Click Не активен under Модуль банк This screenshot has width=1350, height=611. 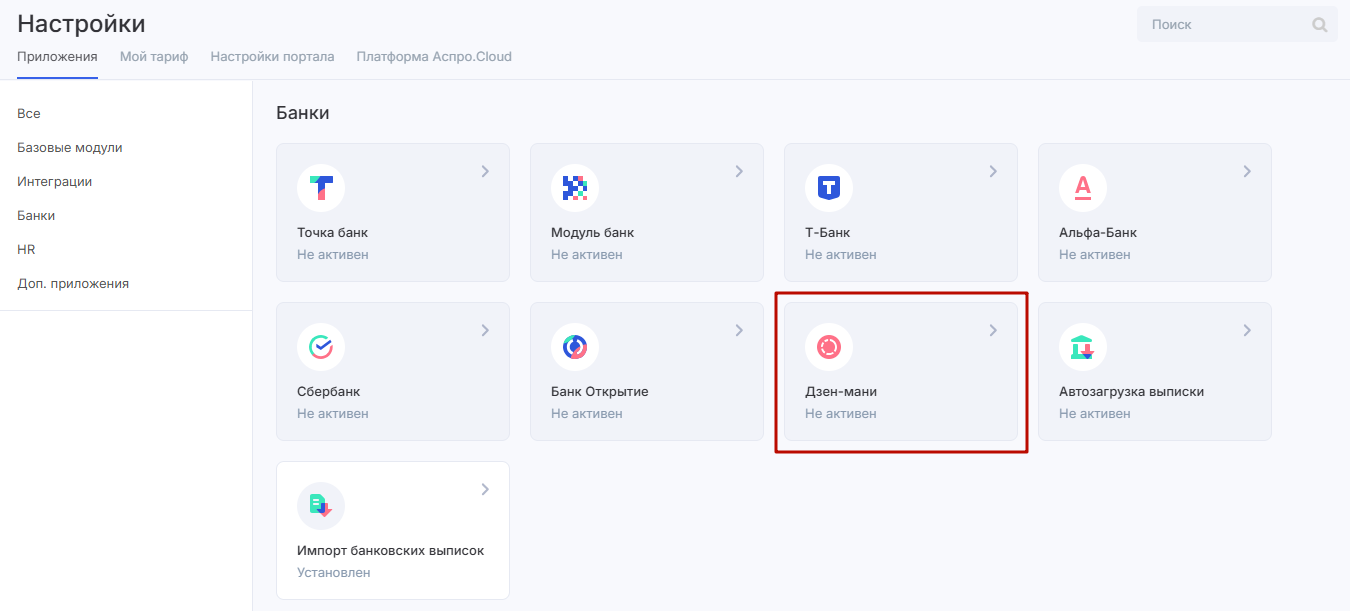587,255
